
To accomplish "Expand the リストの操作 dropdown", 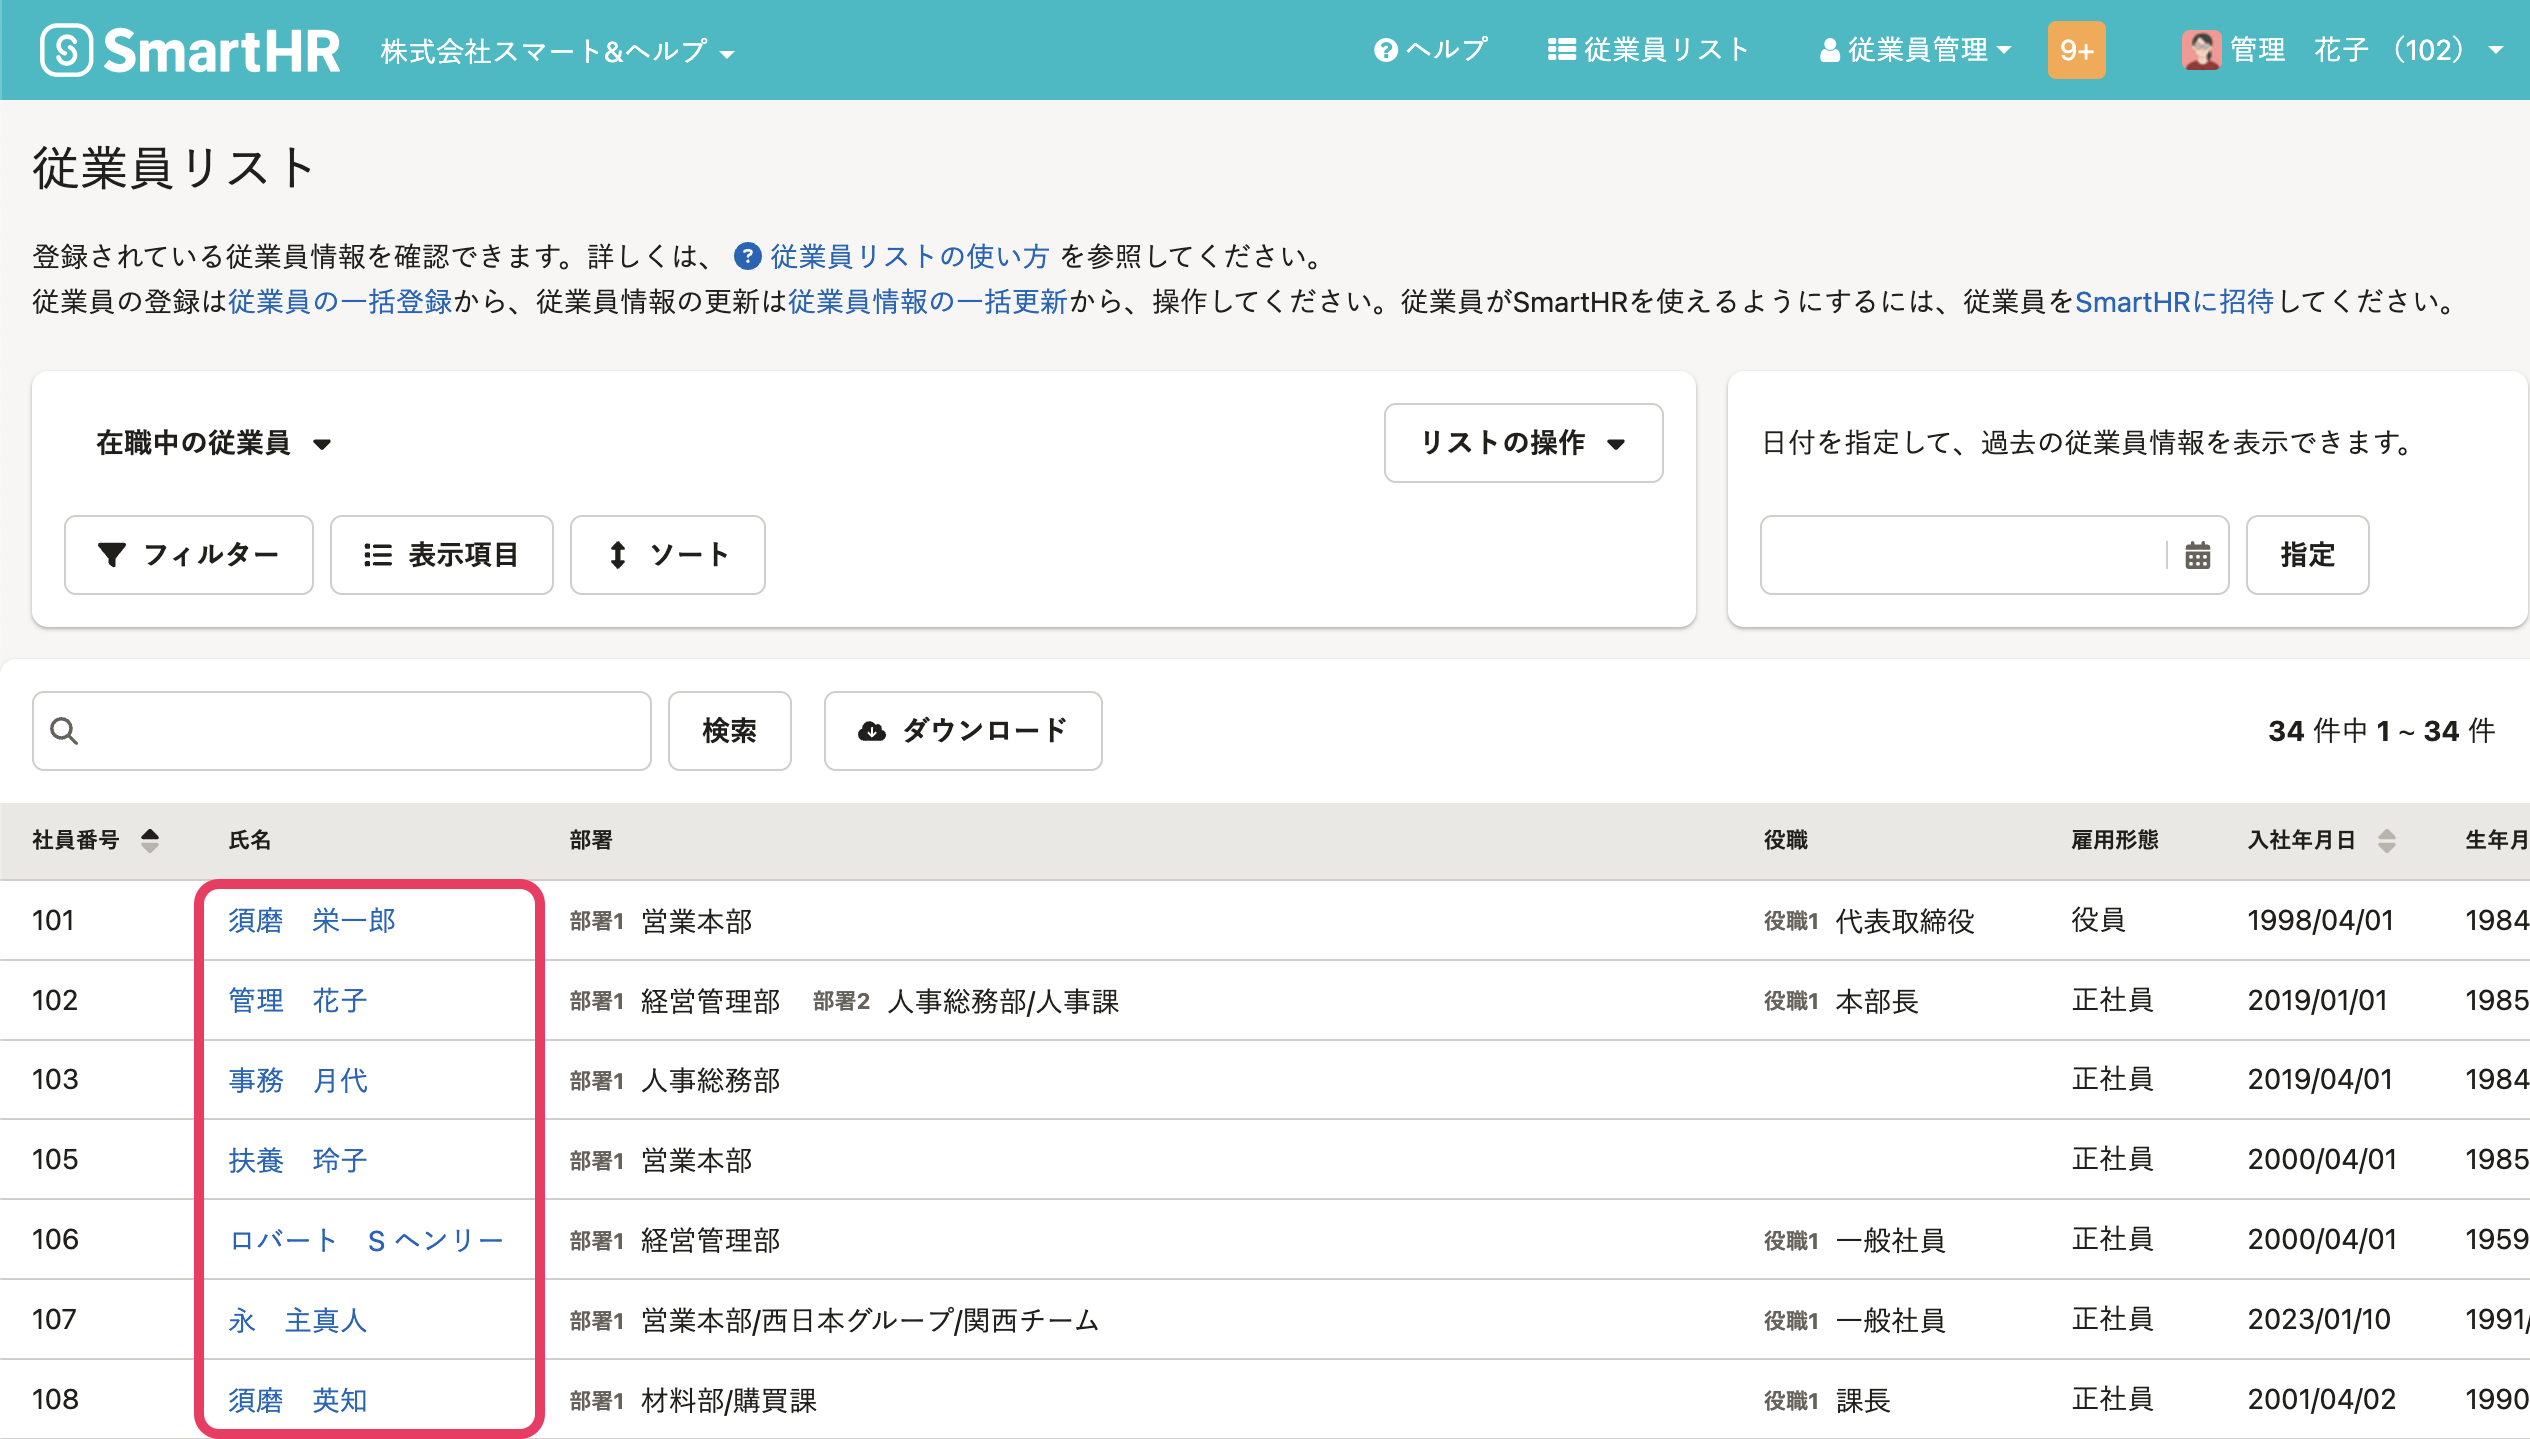I will click(x=1523, y=443).
